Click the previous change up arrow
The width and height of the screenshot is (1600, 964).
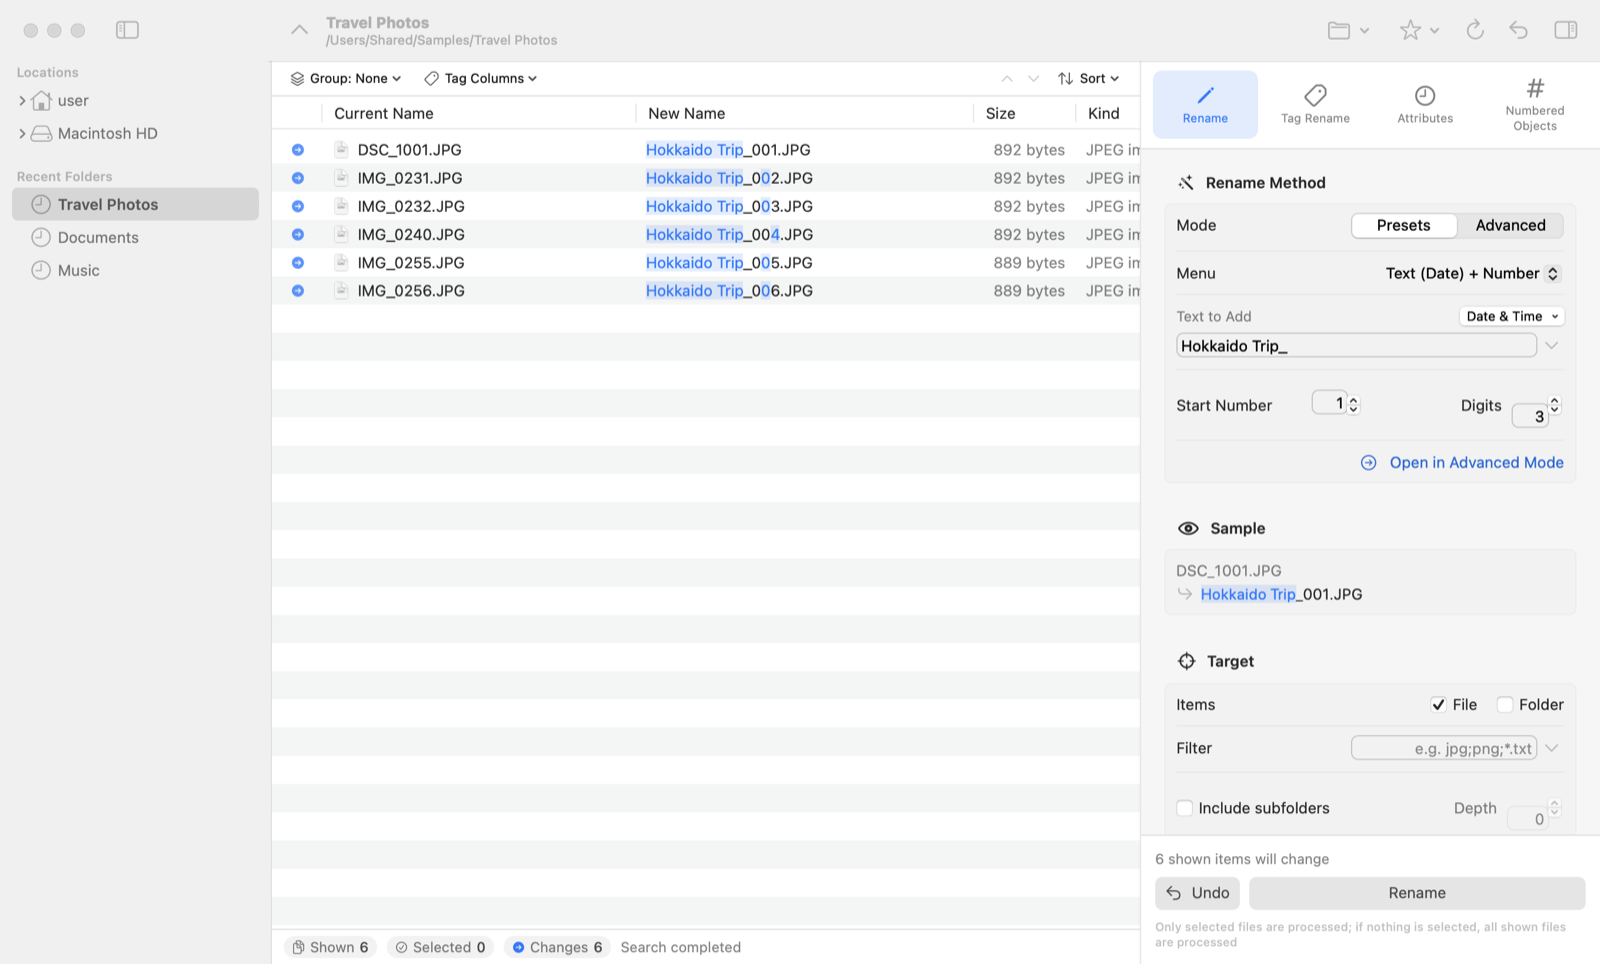coord(1007,78)
